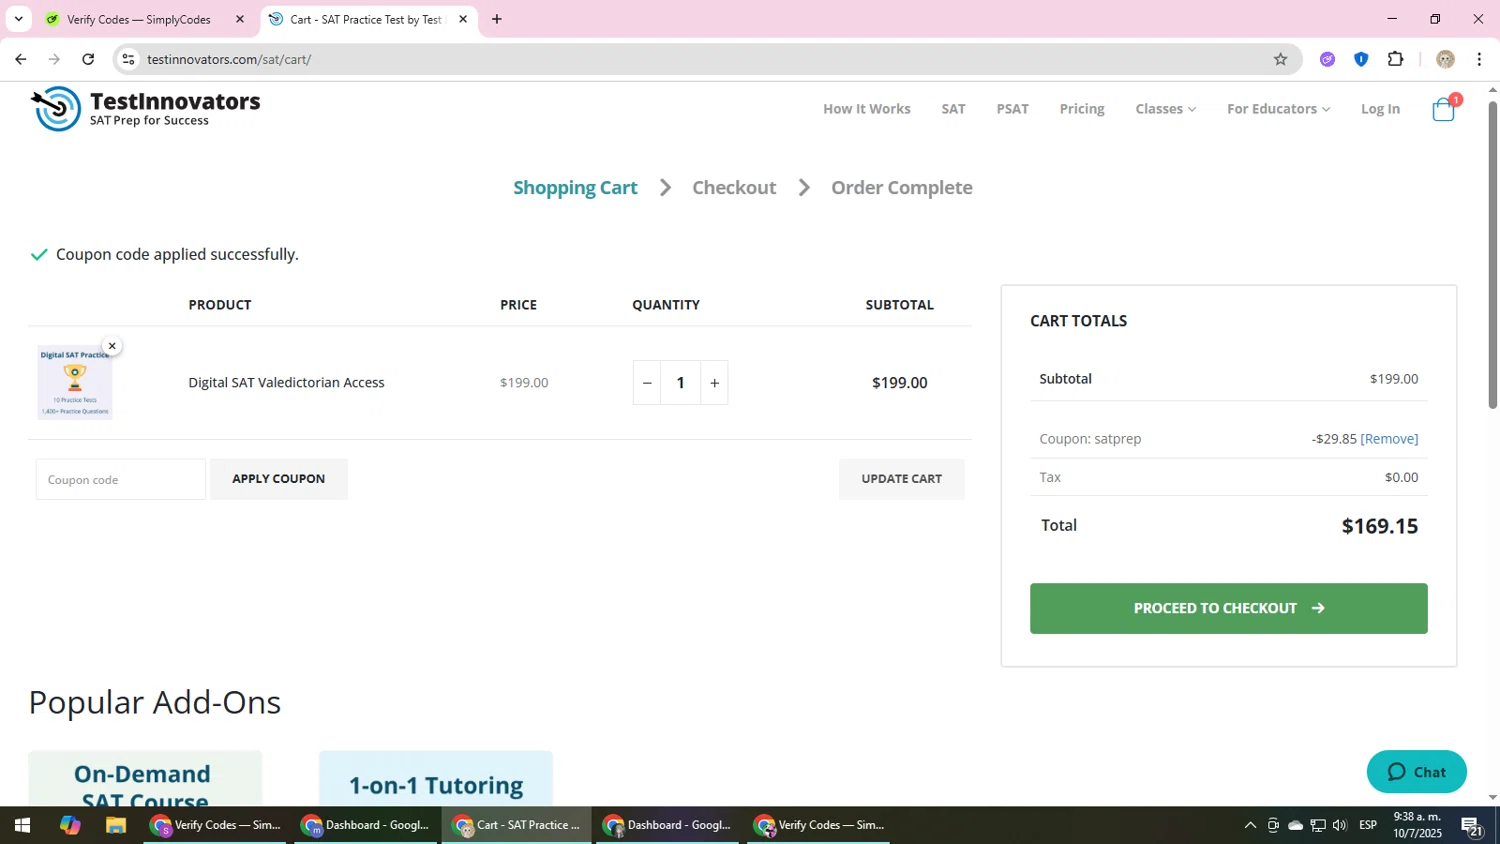
Task: Proceed to checkout
Action: click(1229, 608)
